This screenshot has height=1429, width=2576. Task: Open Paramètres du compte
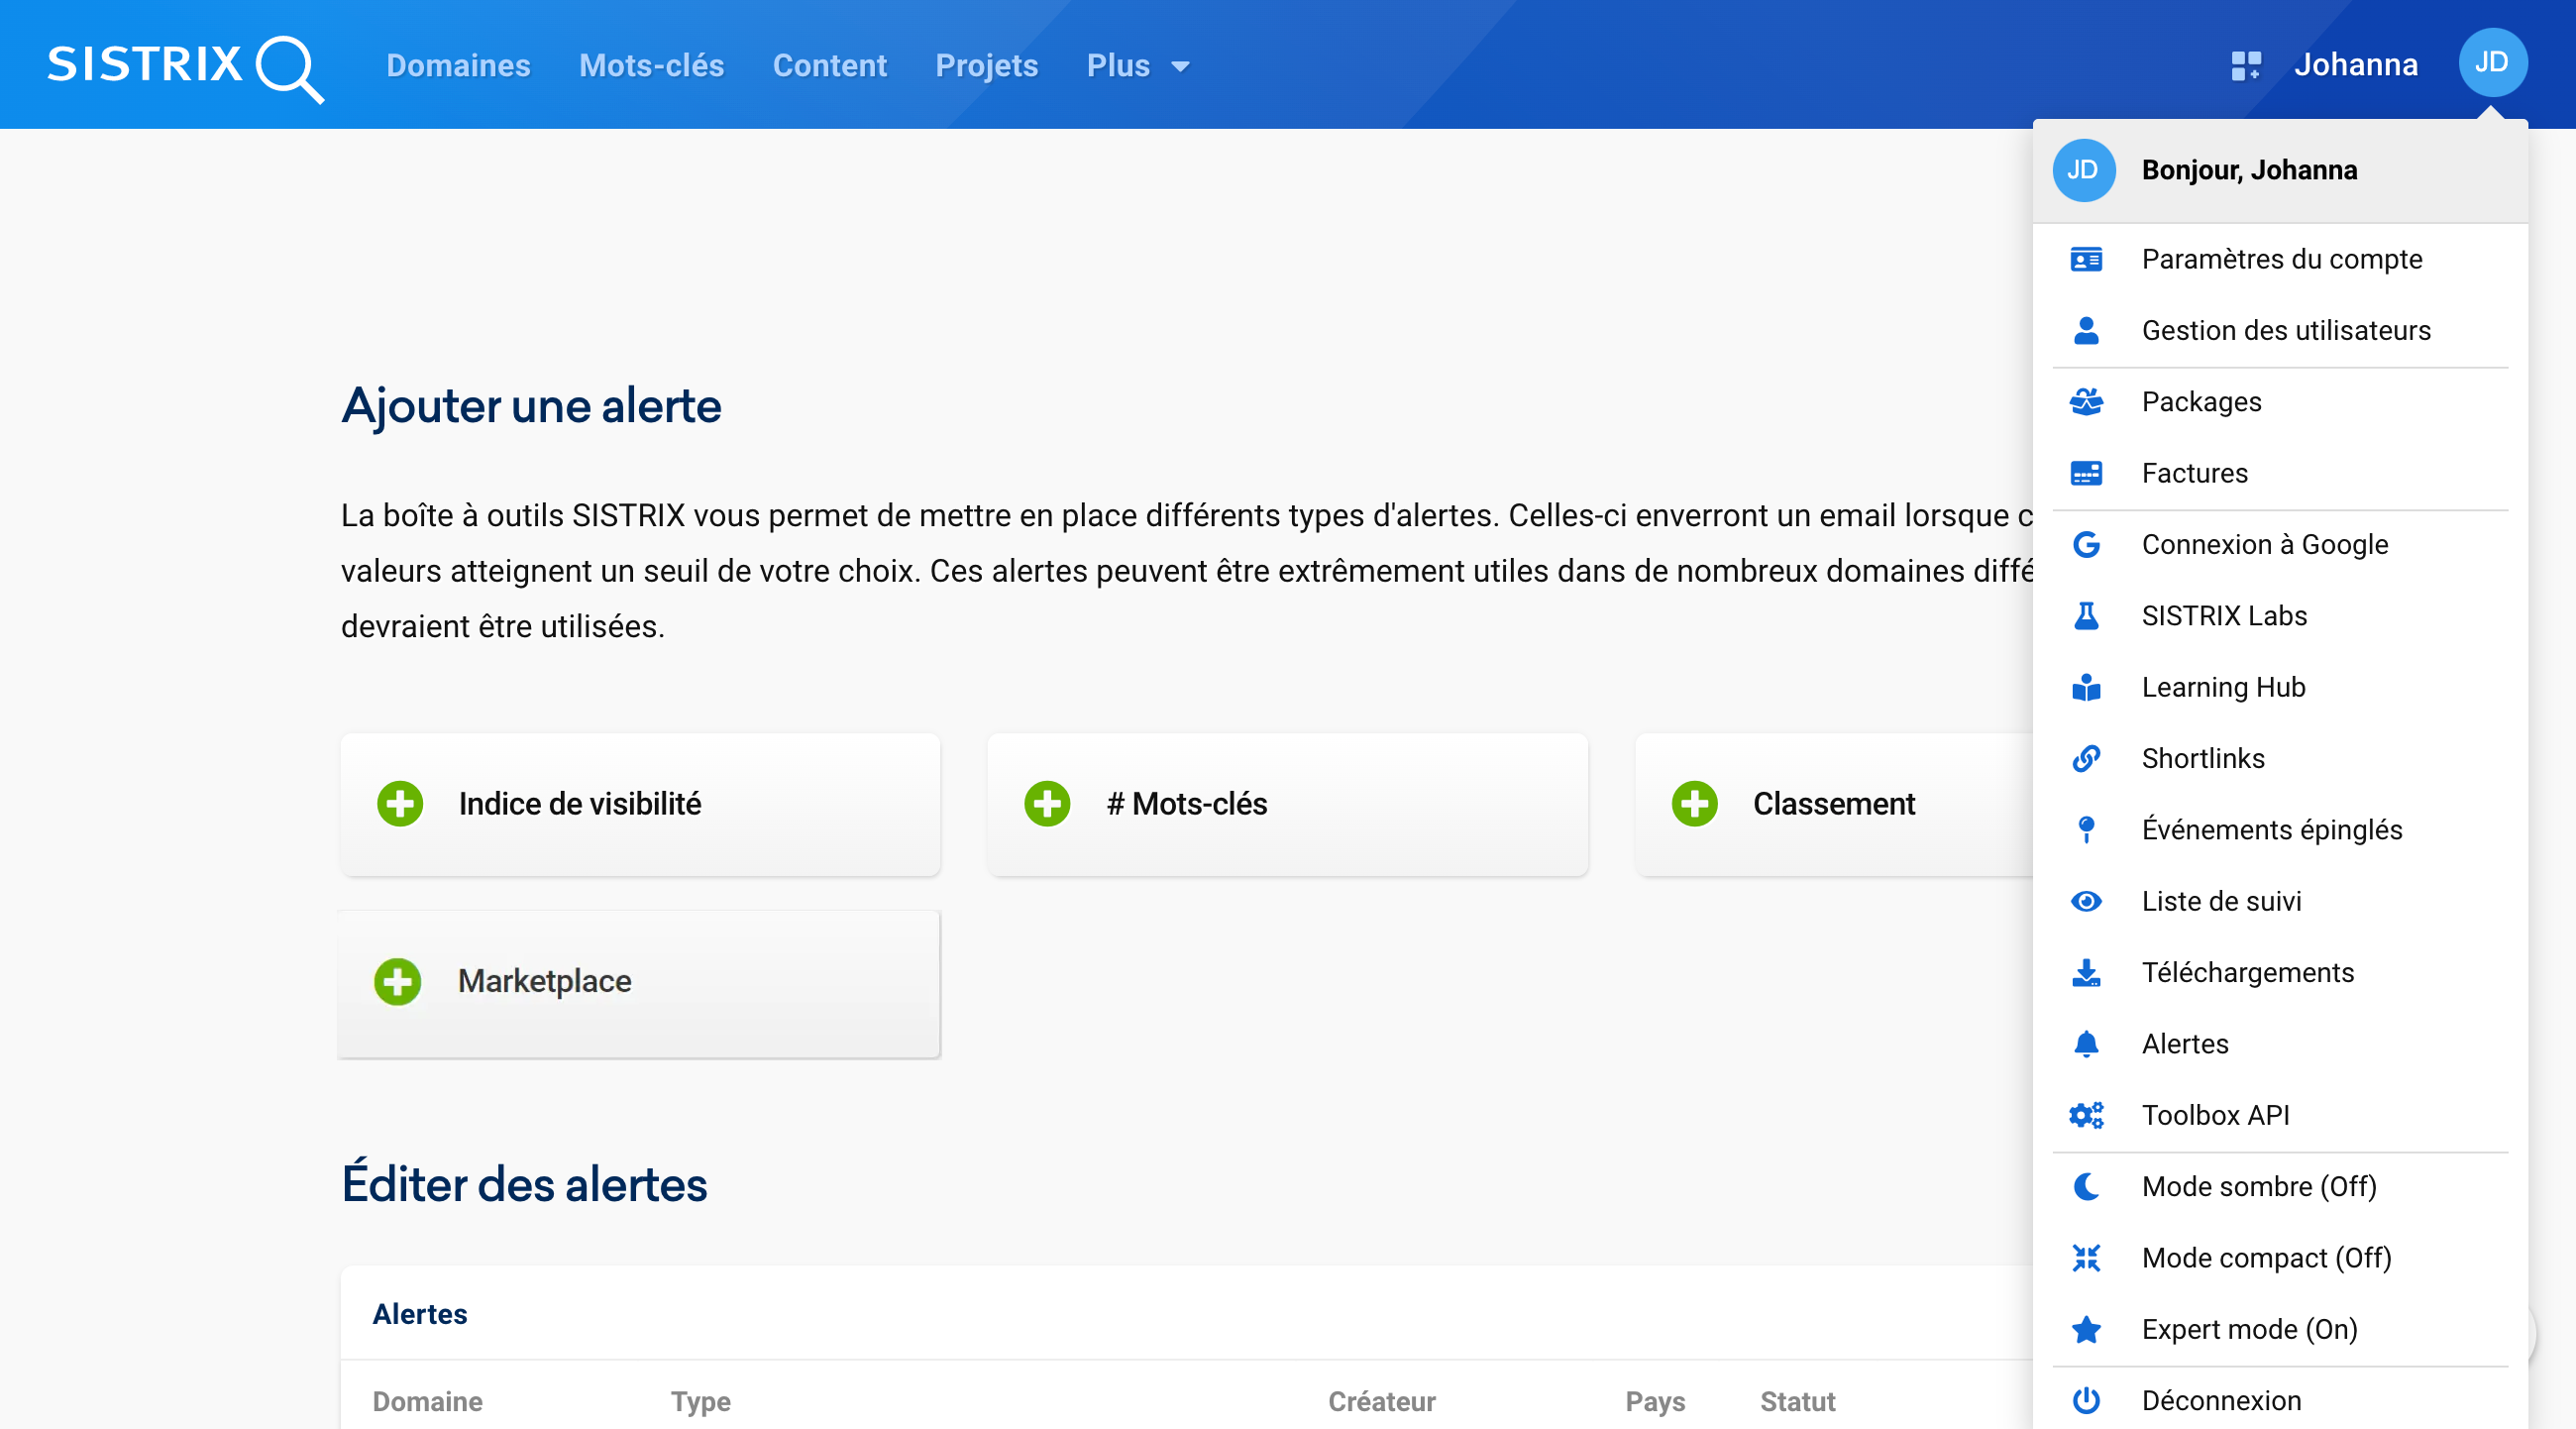pos(2280,260)
